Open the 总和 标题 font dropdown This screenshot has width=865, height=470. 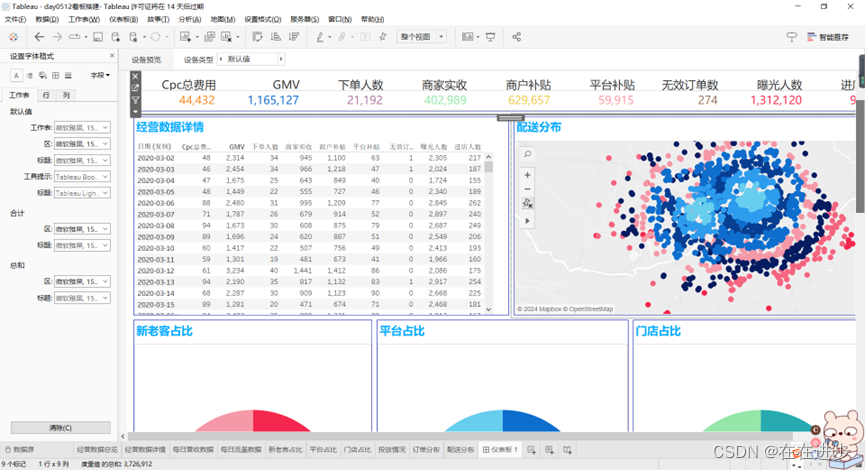tap(82, 298)
